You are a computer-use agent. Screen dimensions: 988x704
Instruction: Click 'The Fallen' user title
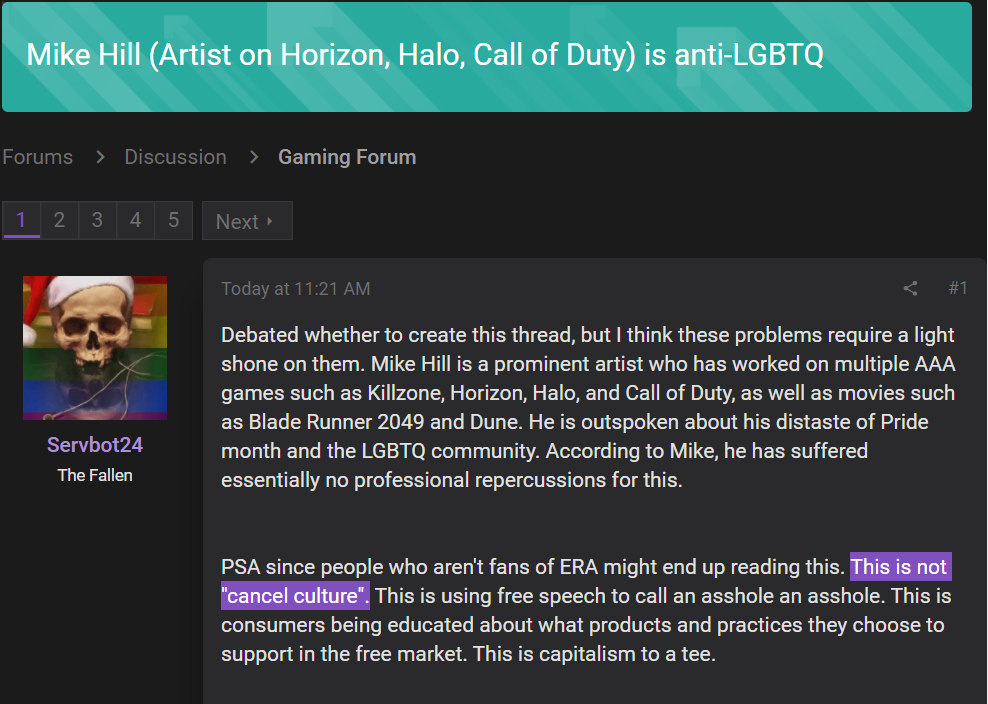[95, 475]
